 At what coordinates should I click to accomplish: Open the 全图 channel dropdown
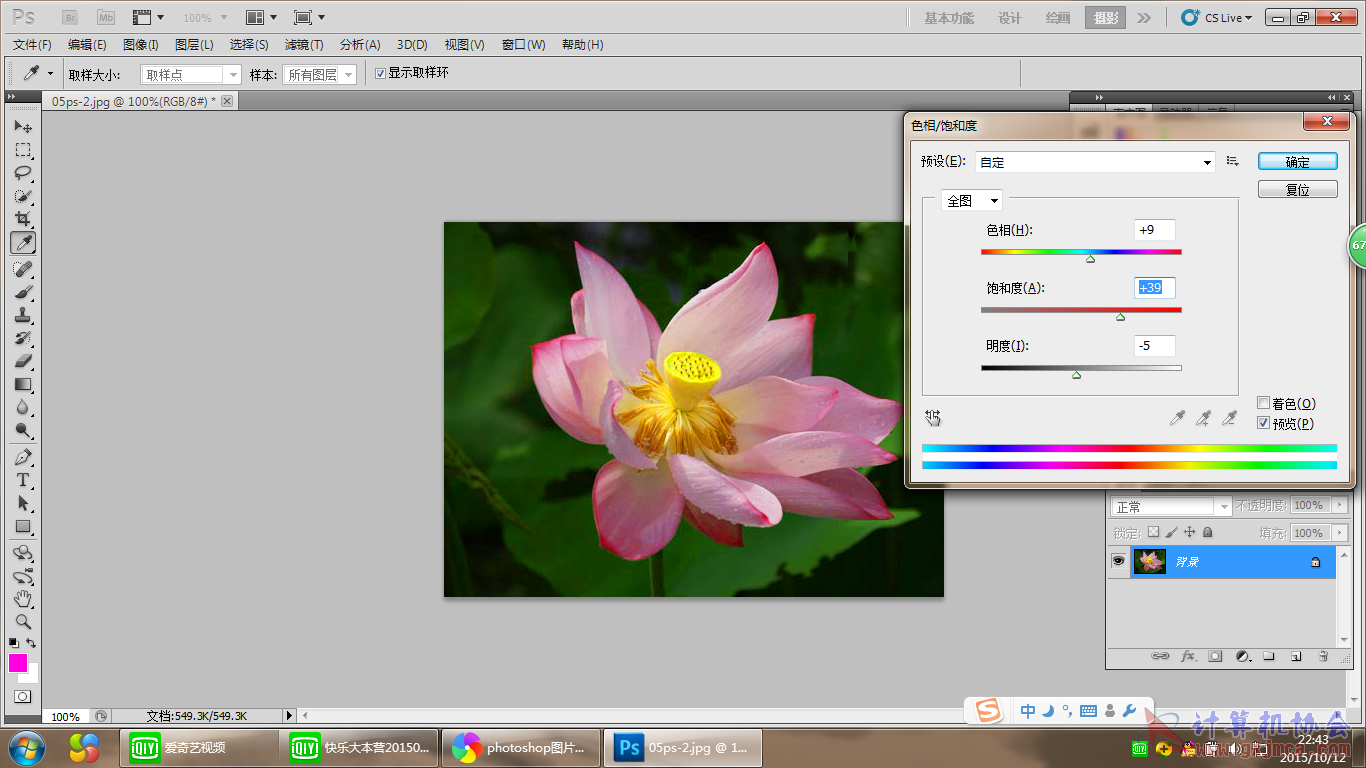tap(972, 200)
